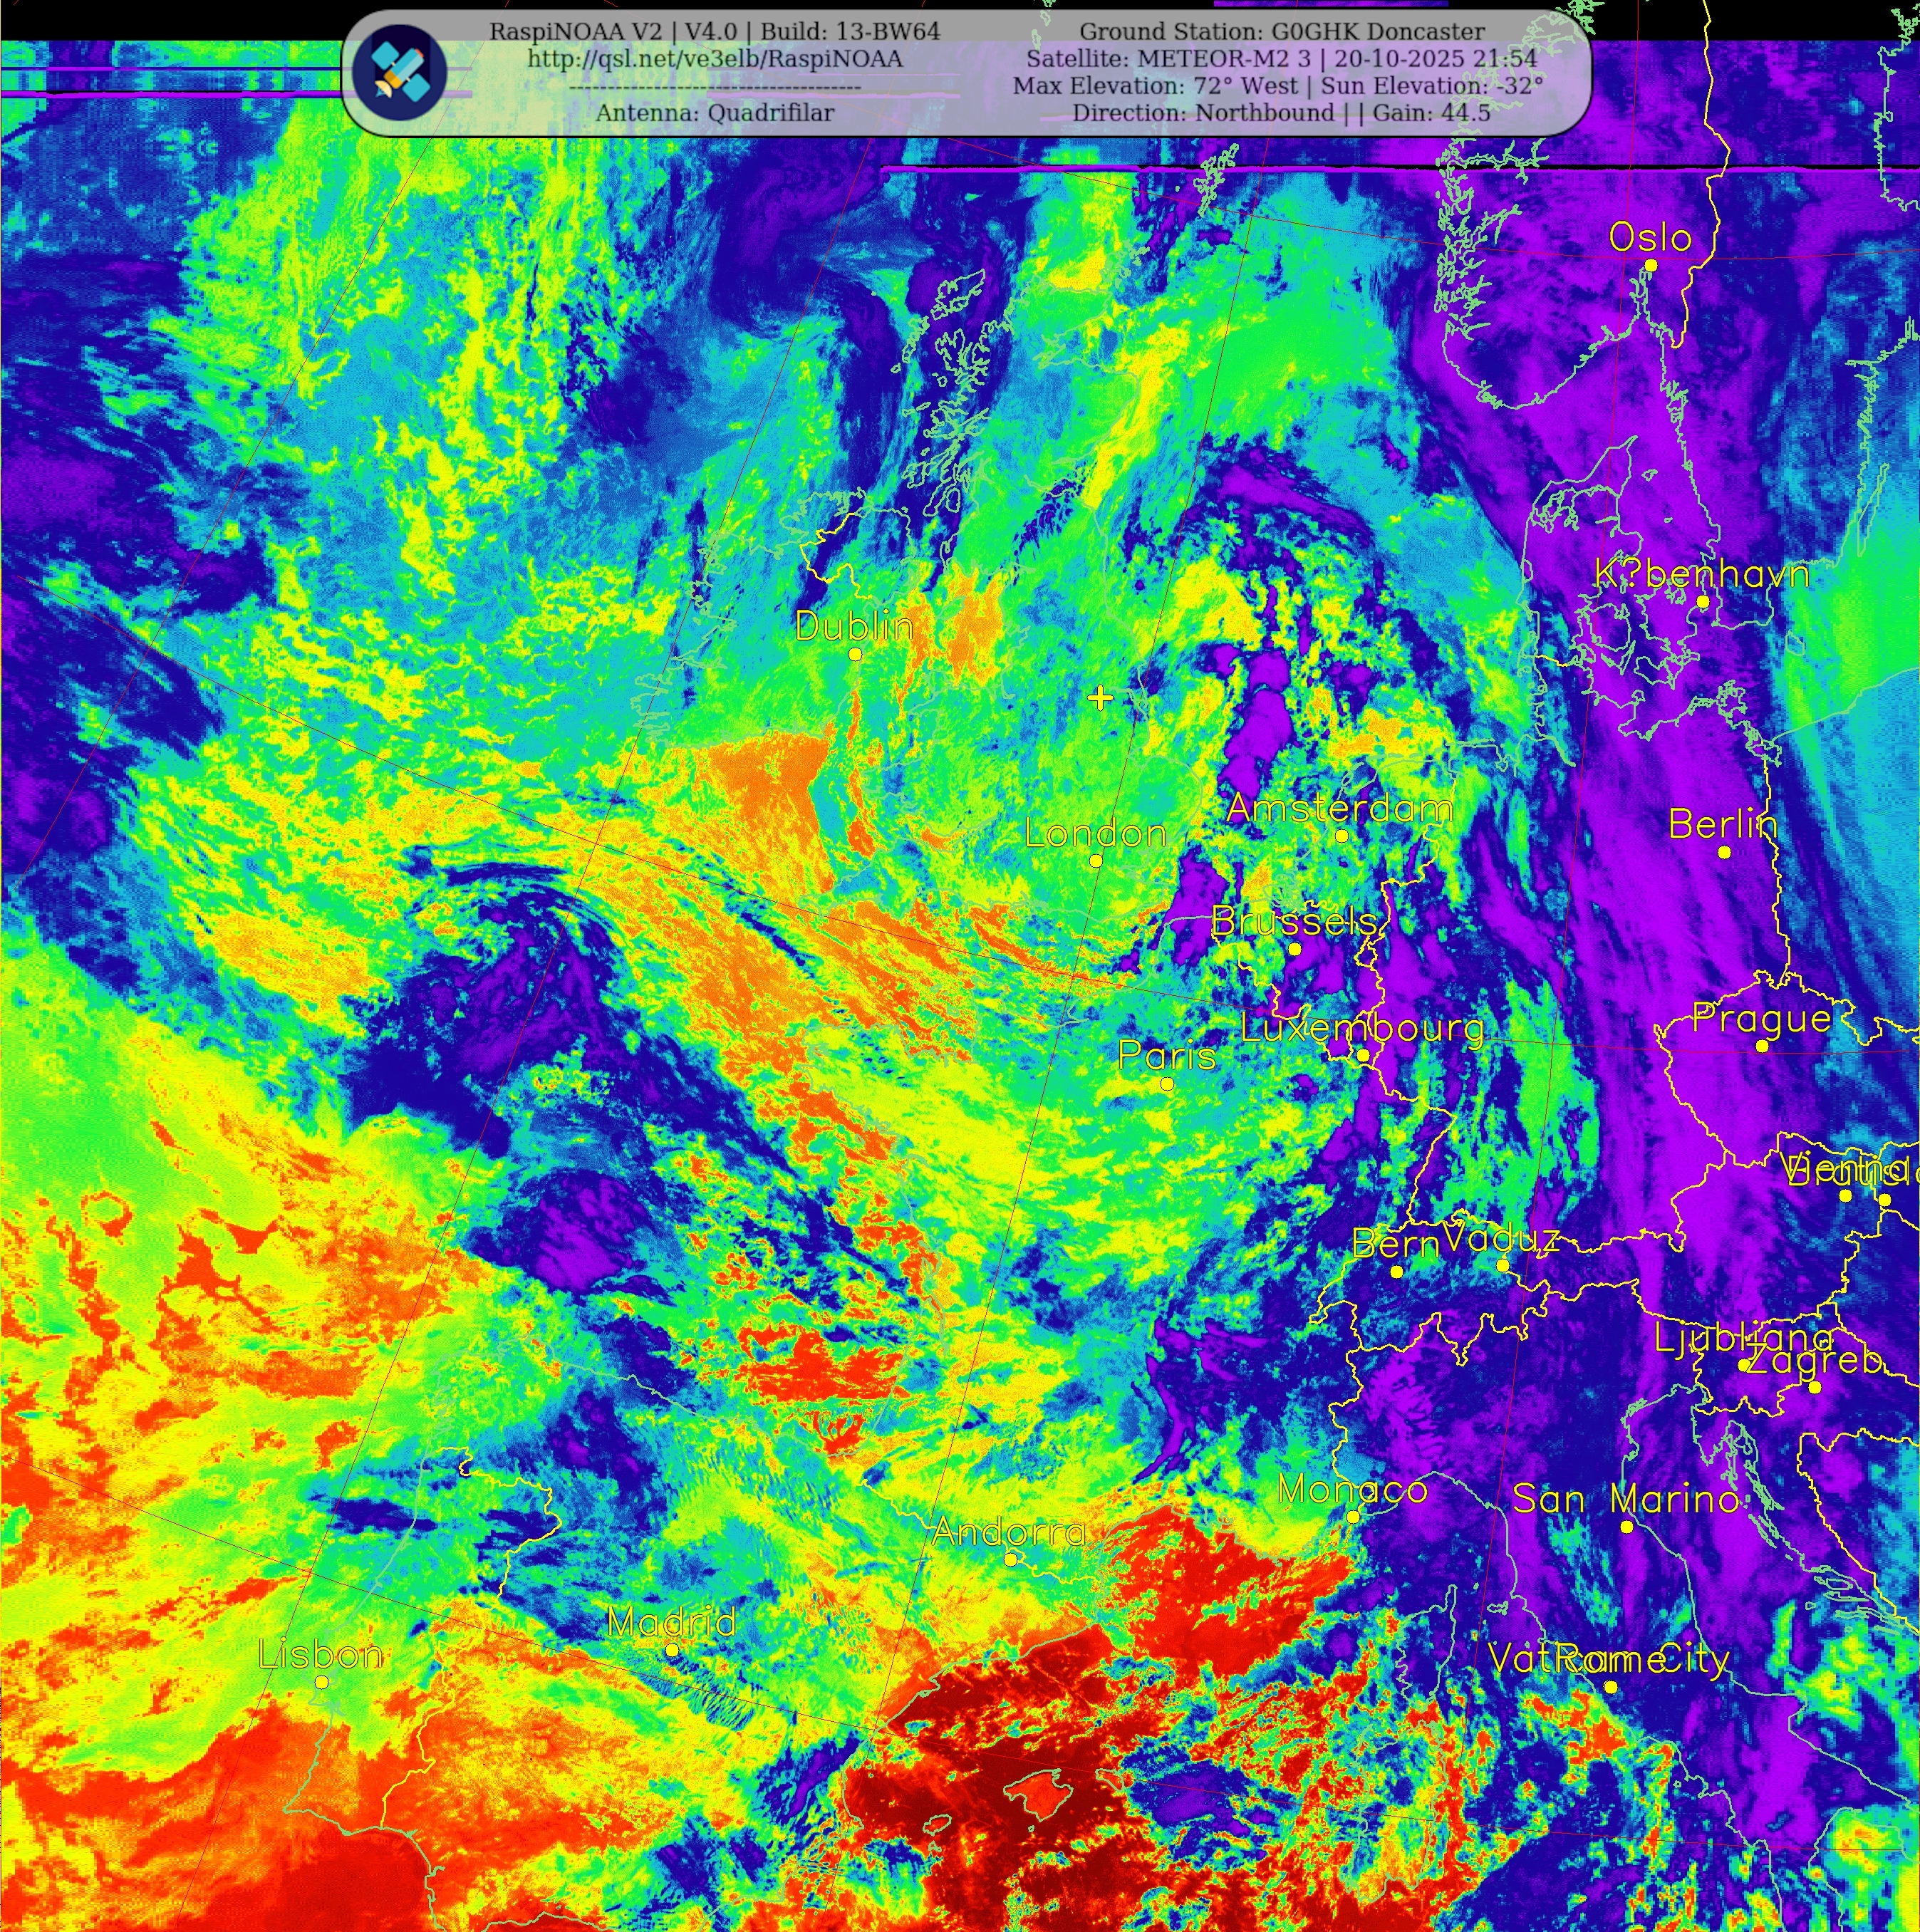
Task: Click the Oslo city marker dot
Action: tap(1651, 265)
